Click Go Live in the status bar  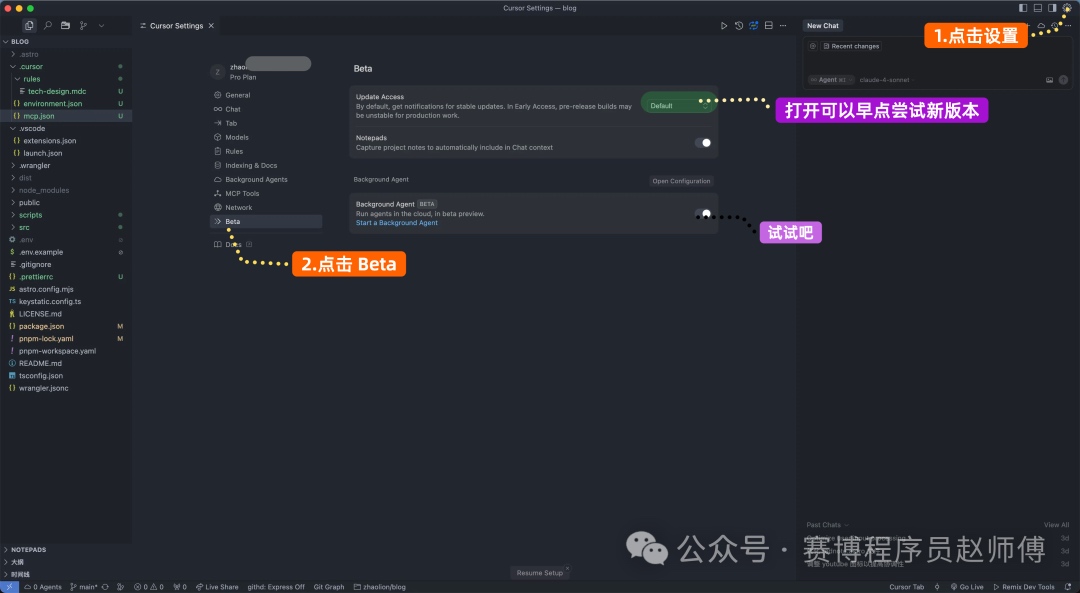967,587
